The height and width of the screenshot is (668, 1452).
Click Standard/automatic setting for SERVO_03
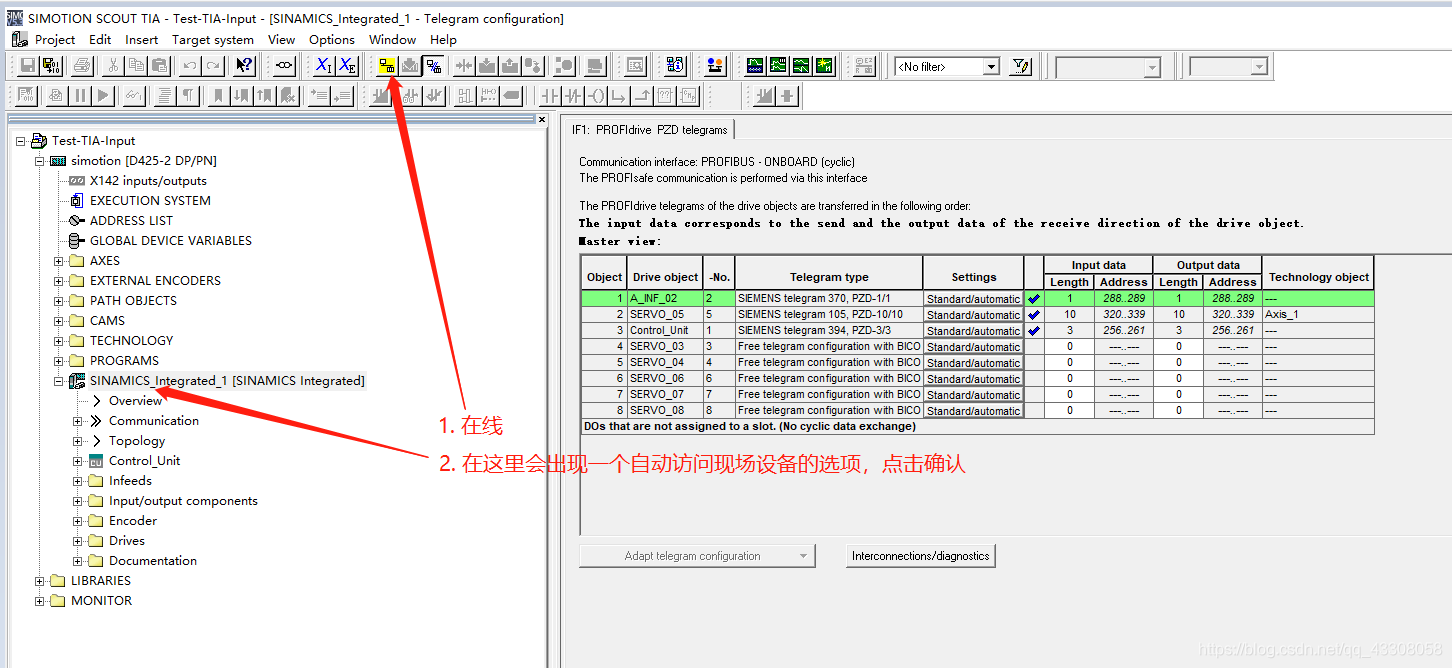(x=973, y=346)
